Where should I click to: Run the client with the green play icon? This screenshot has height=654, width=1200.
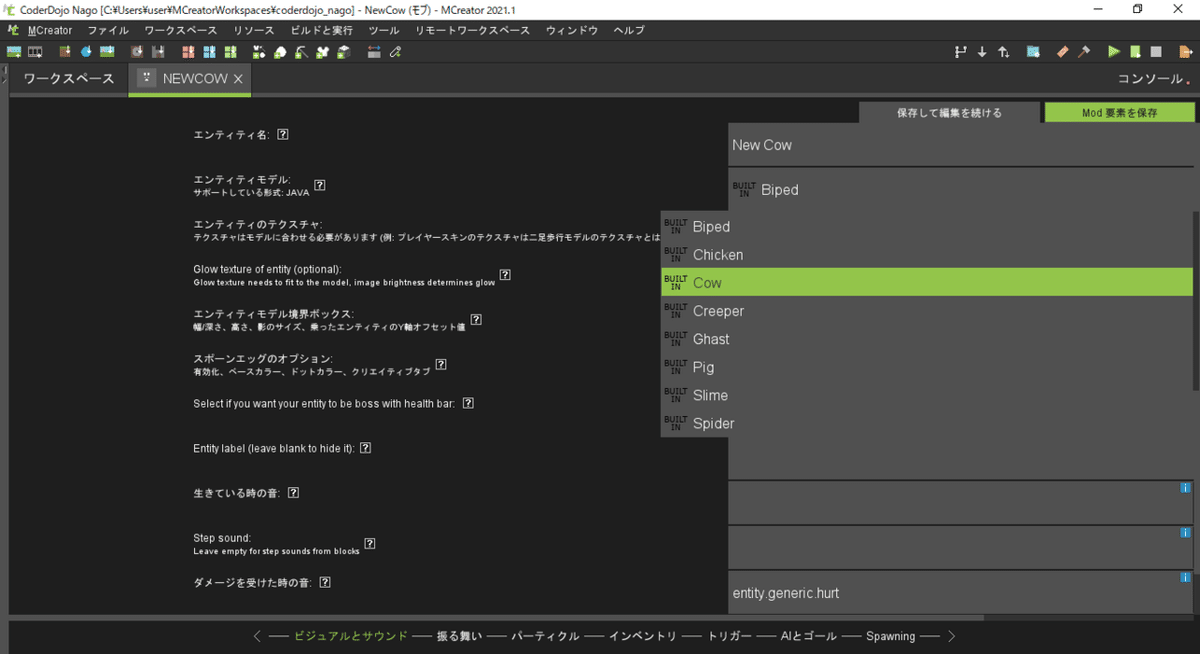point(1112,51)
